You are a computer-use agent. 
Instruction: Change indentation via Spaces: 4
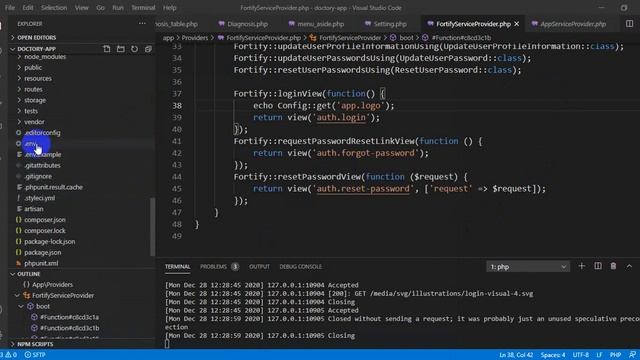(553, 355)
